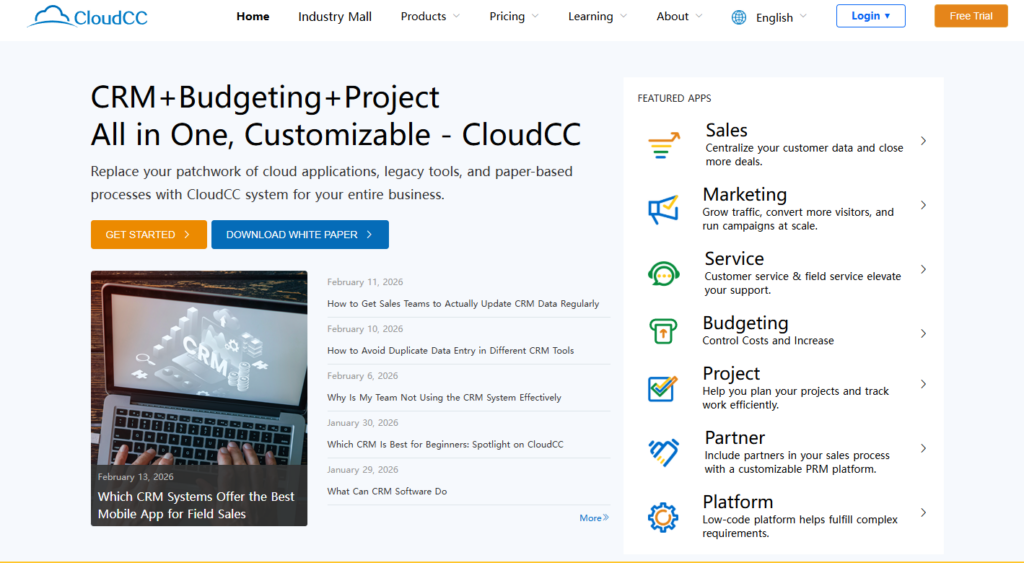Click the Service headset icon

click(x=664, y=273)
